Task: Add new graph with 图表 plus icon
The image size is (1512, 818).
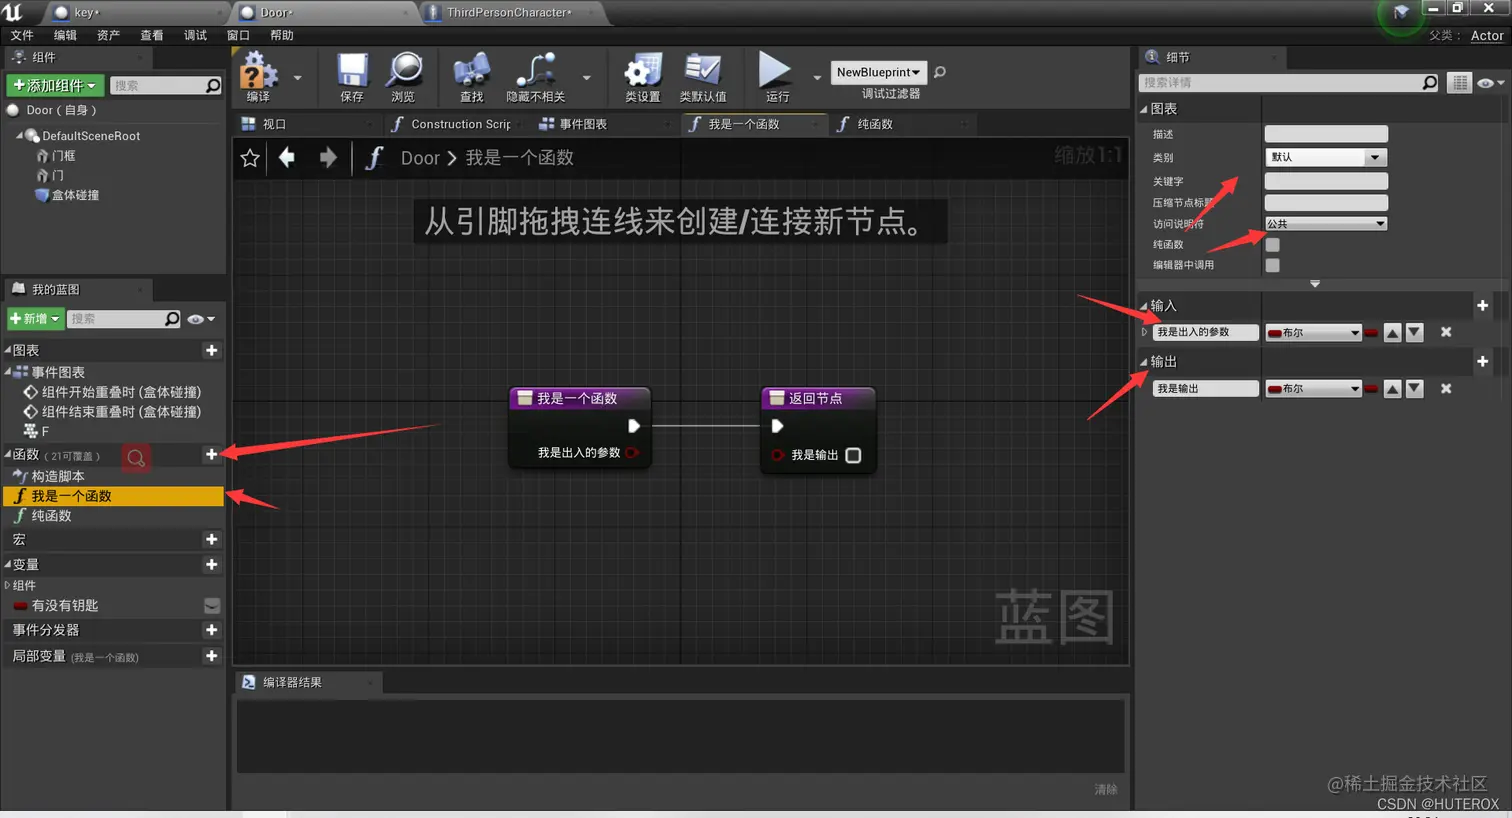Action: [x=211, y=350]
